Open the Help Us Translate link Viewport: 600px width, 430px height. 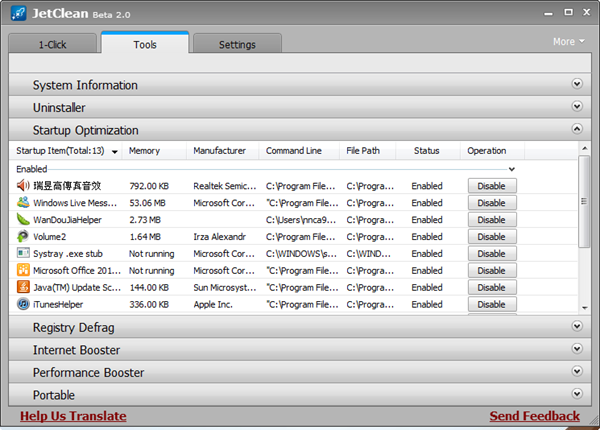[x=73, y=416]
